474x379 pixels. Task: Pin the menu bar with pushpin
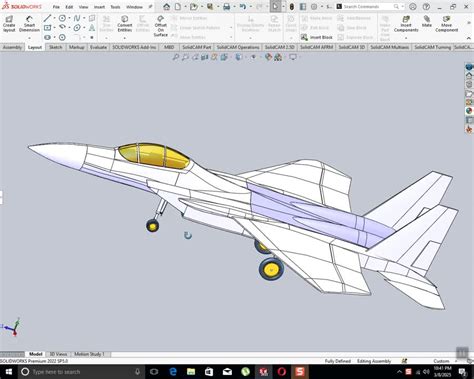click(150, 6)
